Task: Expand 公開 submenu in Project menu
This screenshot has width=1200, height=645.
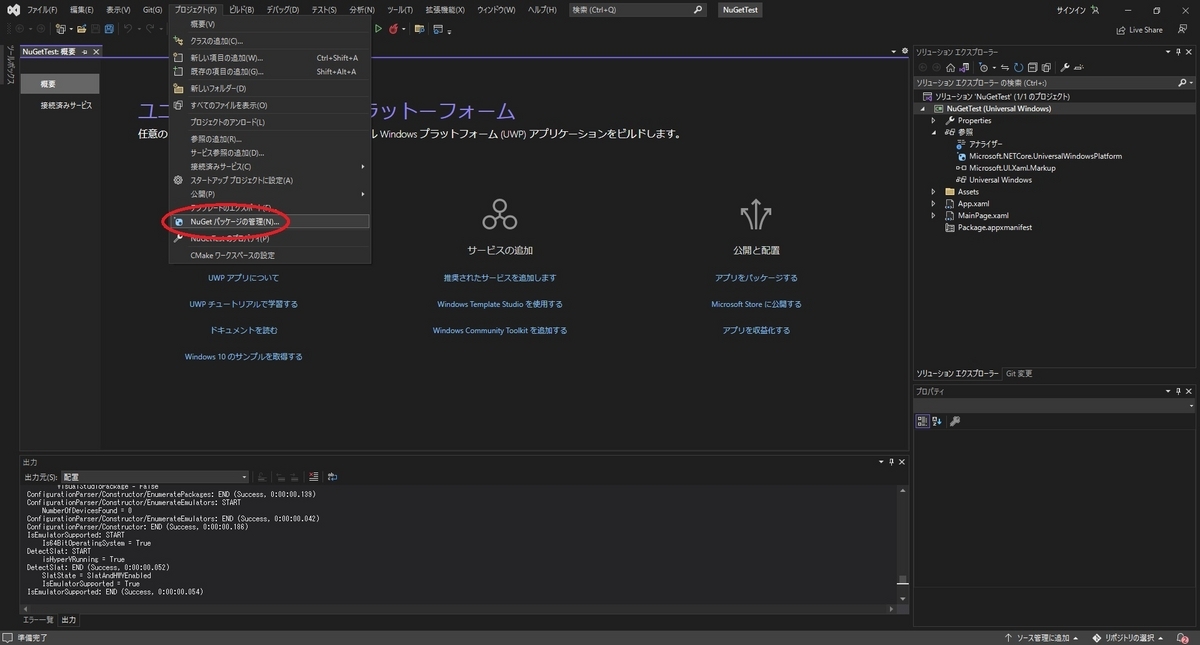Action: (x=270, y=194)
